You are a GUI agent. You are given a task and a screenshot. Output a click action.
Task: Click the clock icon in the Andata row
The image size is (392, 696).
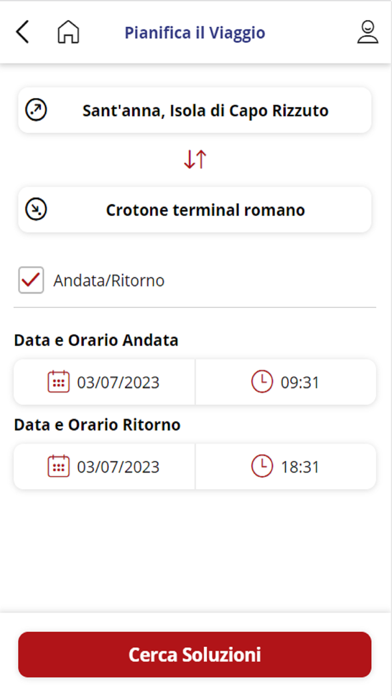coord(262,382)
